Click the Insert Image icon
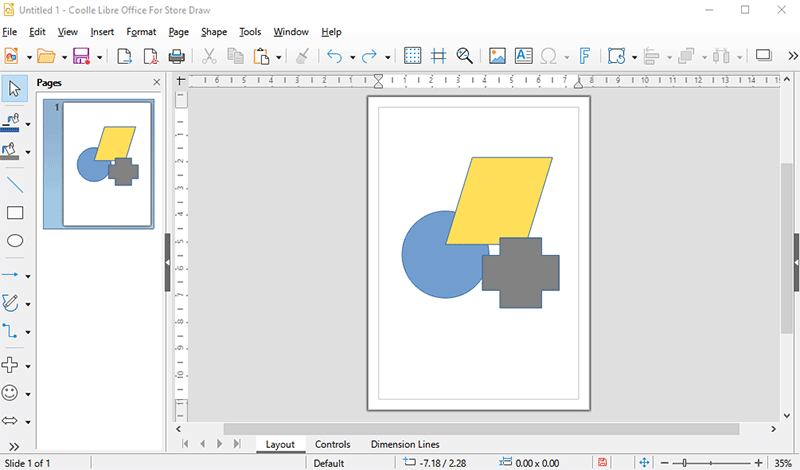The width and height of the screenshot is (800, 470). click(x=497, y=56)
